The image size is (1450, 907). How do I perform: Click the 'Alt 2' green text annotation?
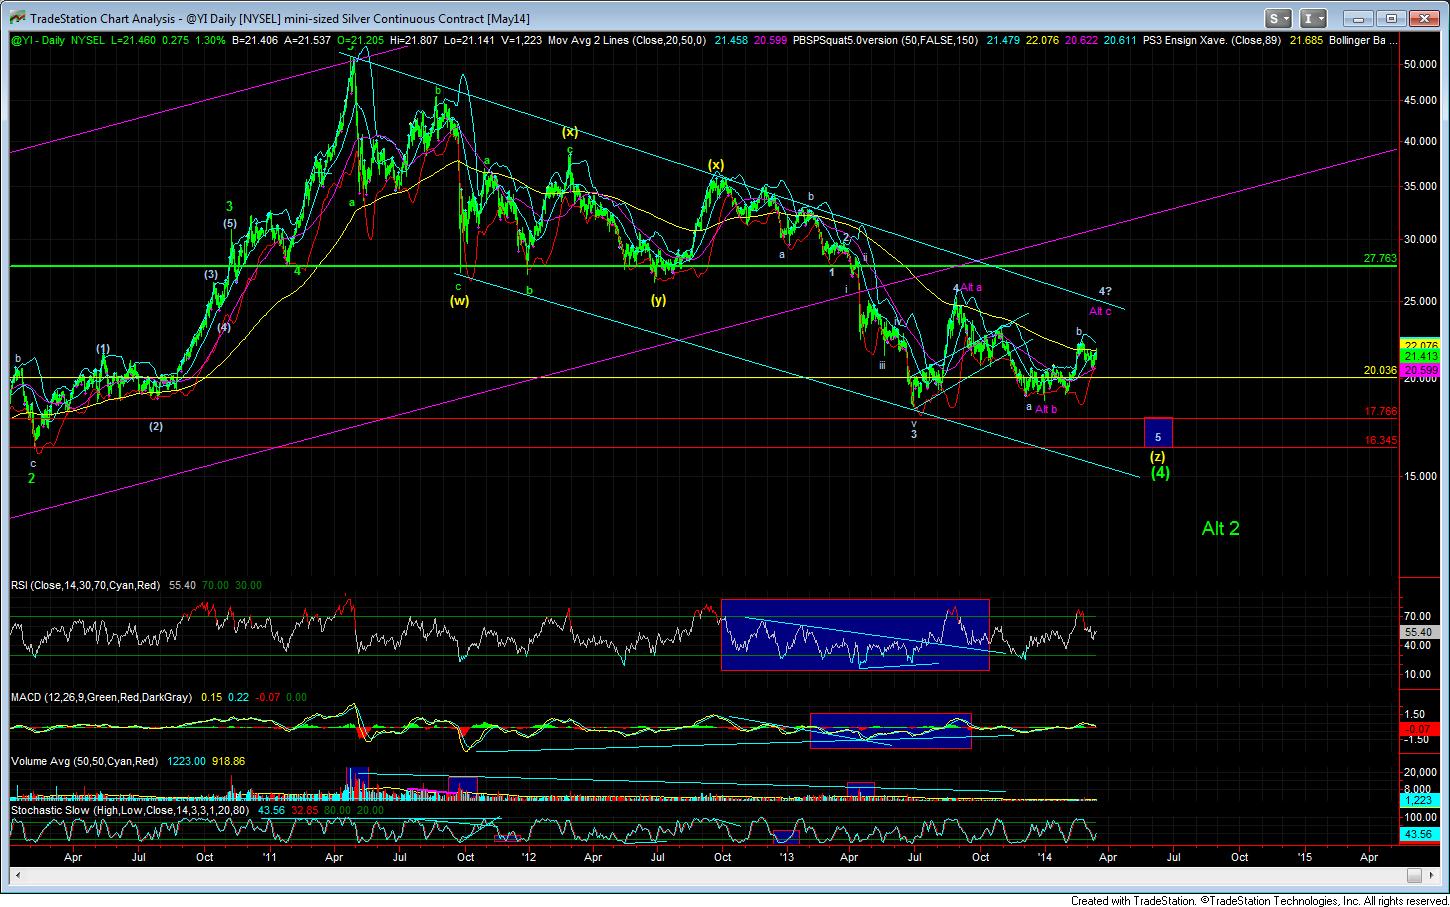click(x=1220, y=529)
